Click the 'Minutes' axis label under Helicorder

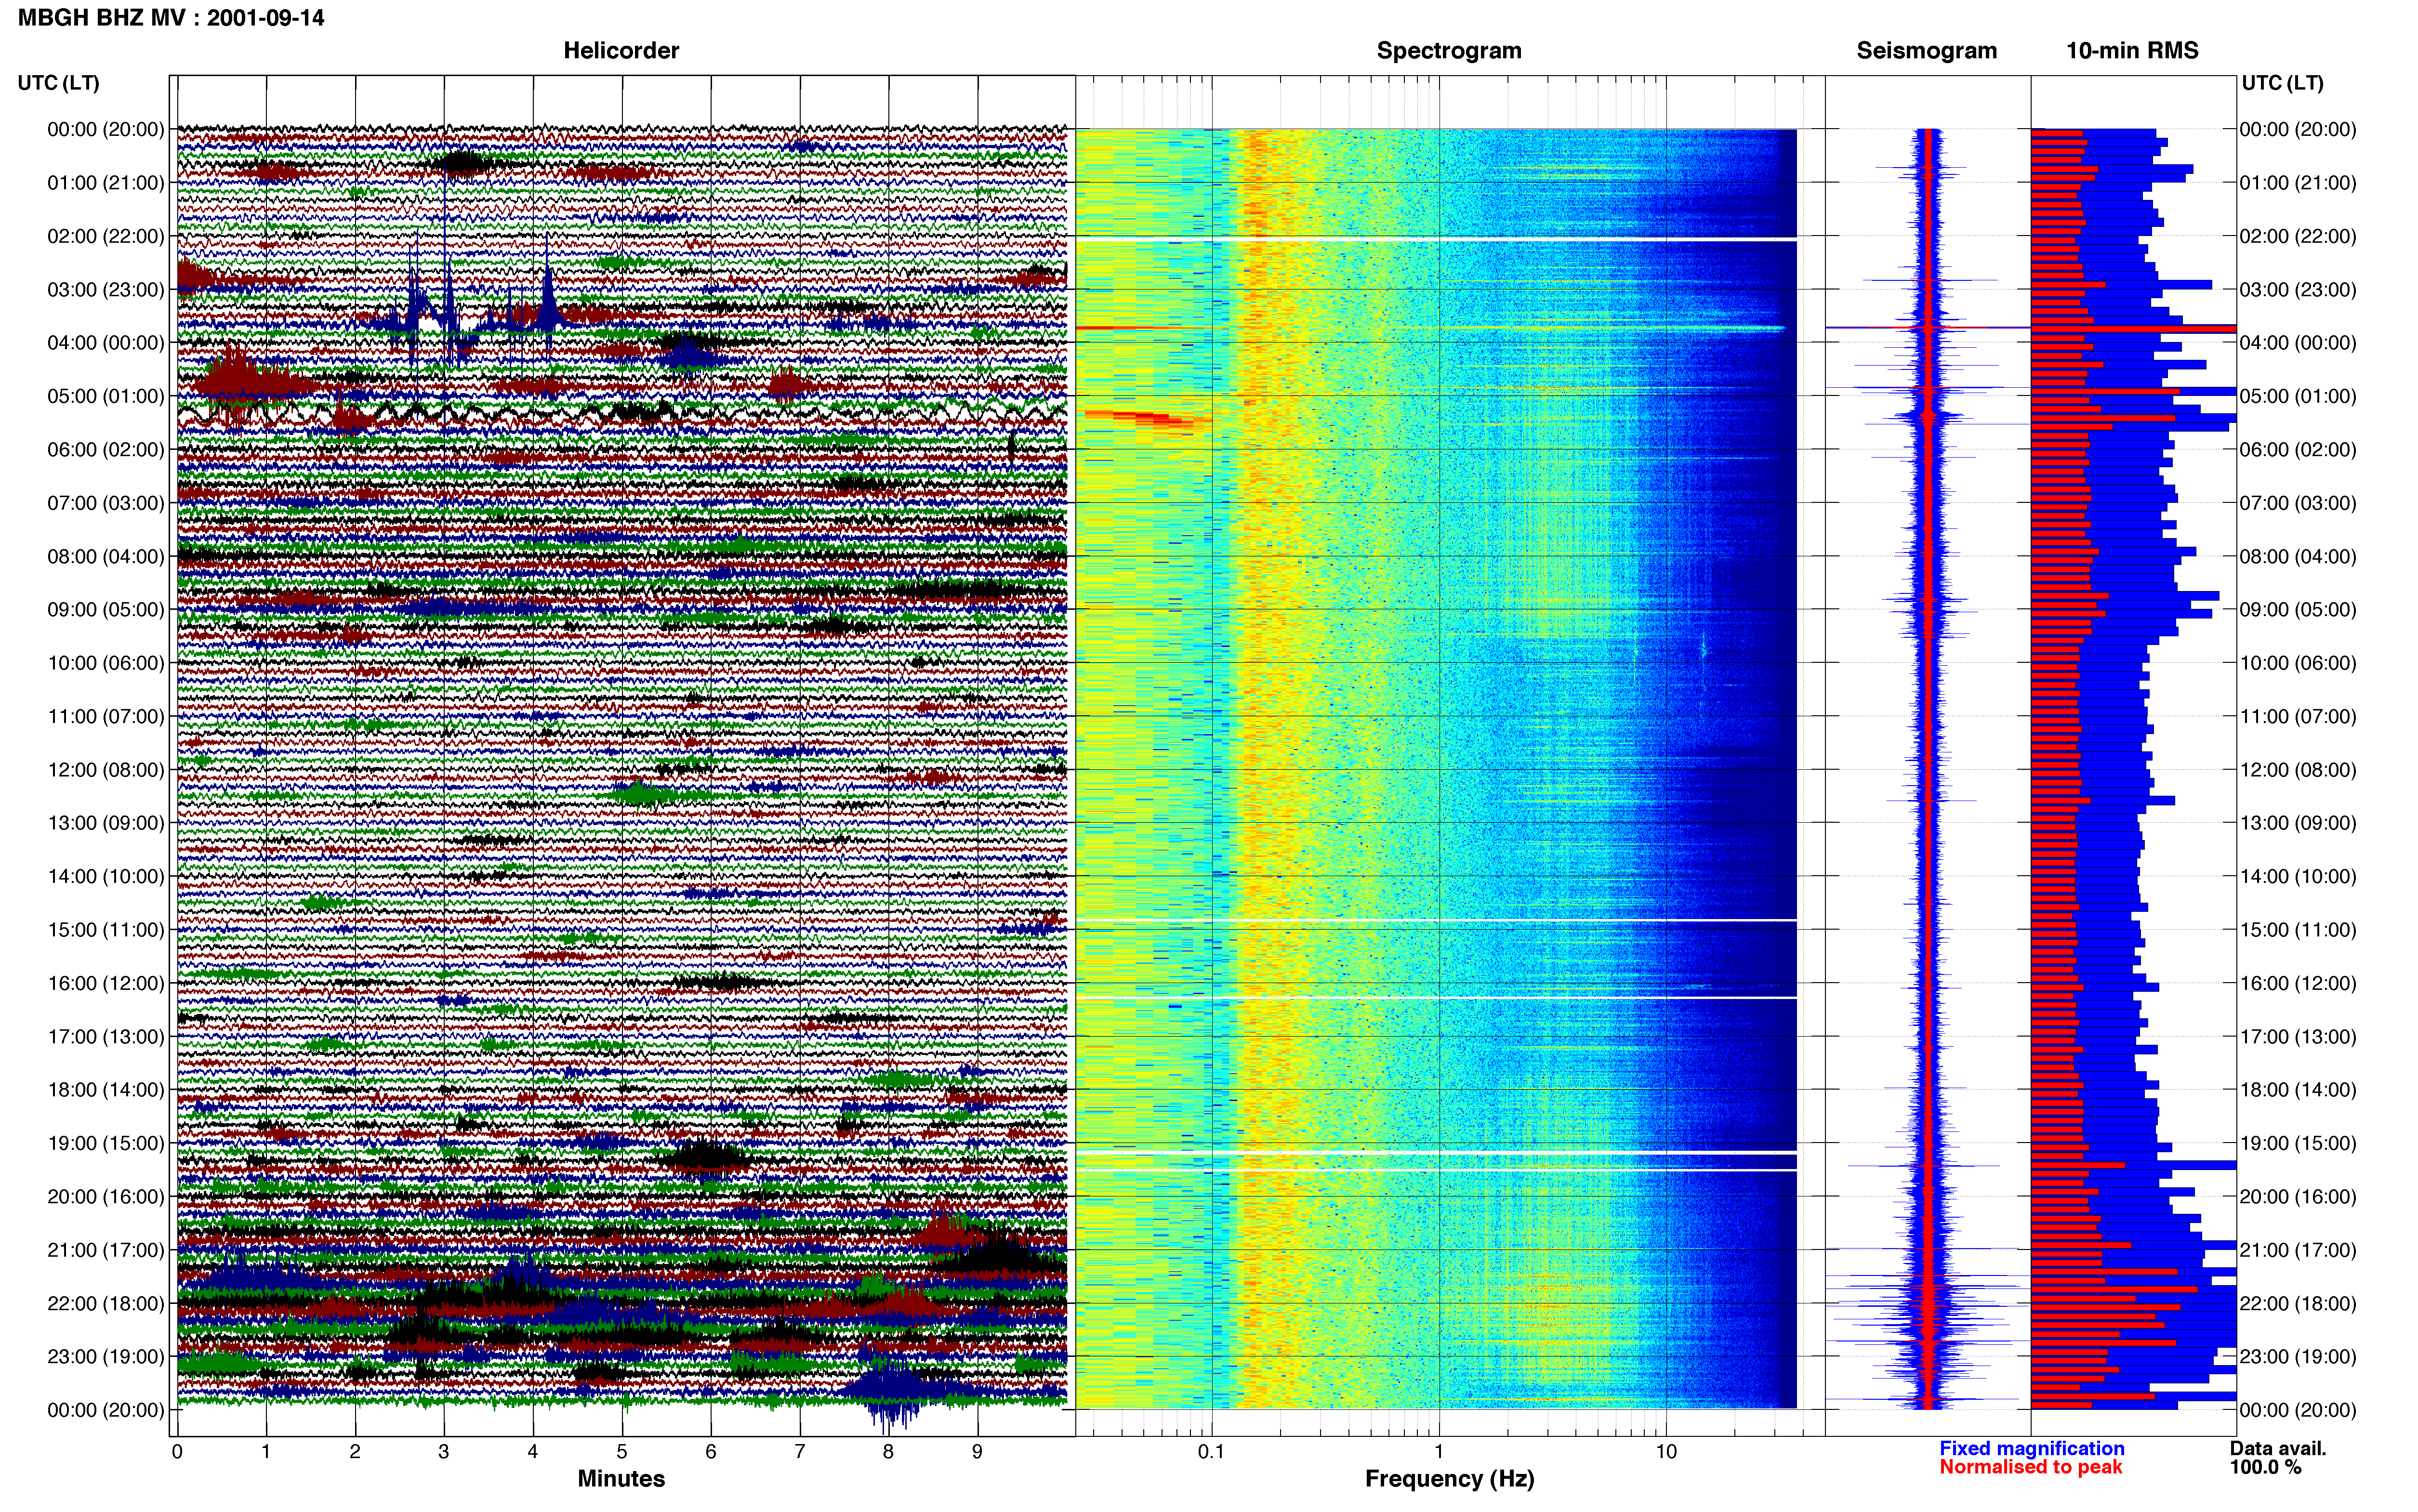pyautogui.click(x=621, y=1478)
